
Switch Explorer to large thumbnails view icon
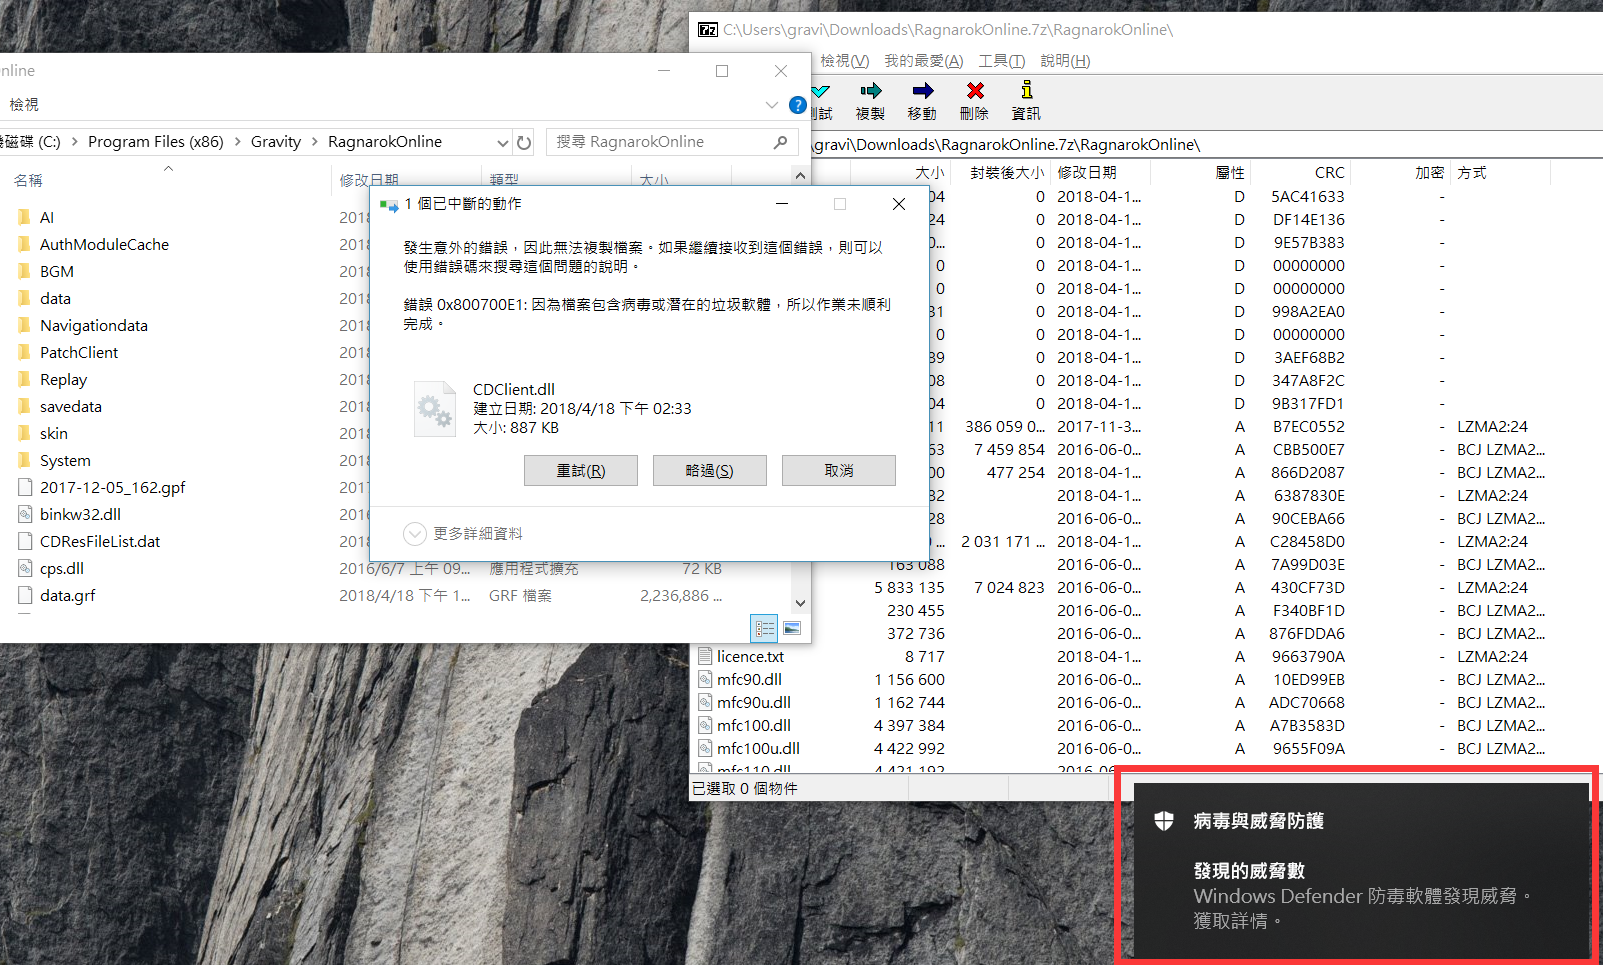tap(792, 628)
